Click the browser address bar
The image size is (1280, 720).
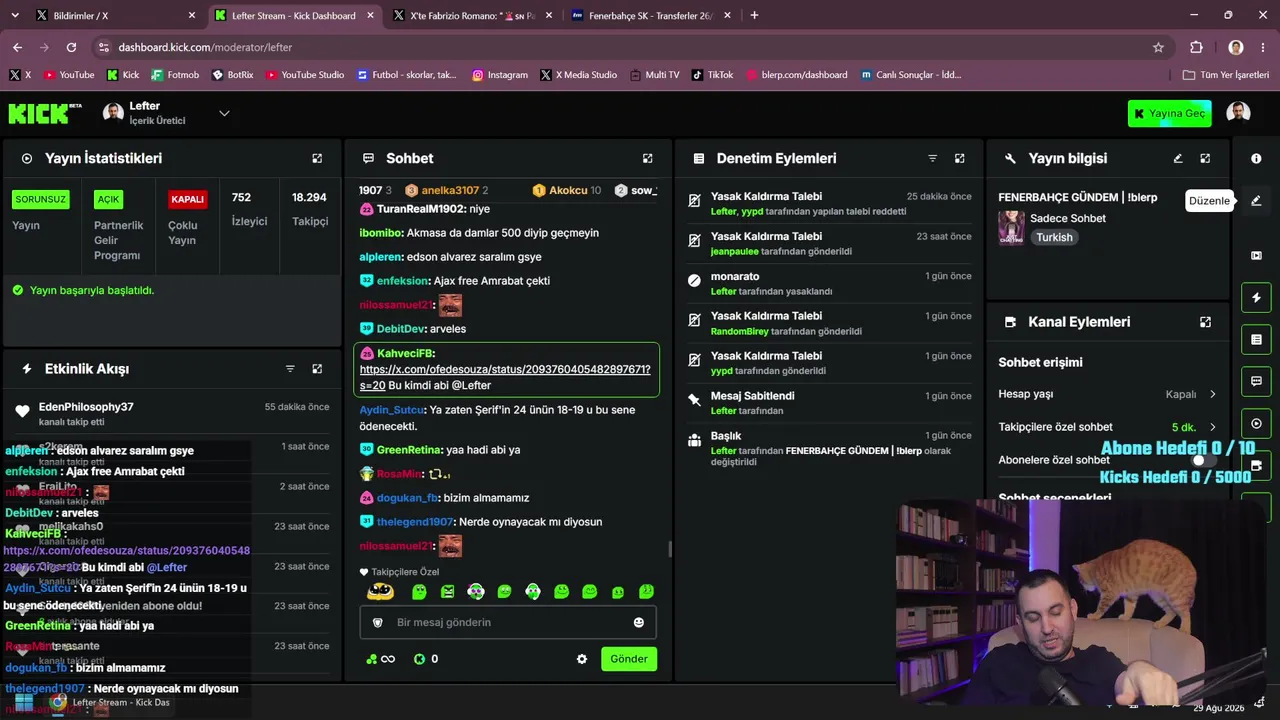point(630,47)
